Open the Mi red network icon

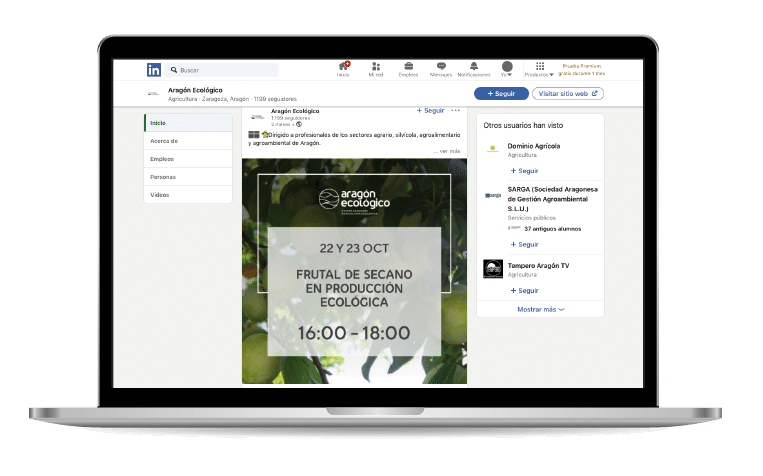click(x=375, y=68)
